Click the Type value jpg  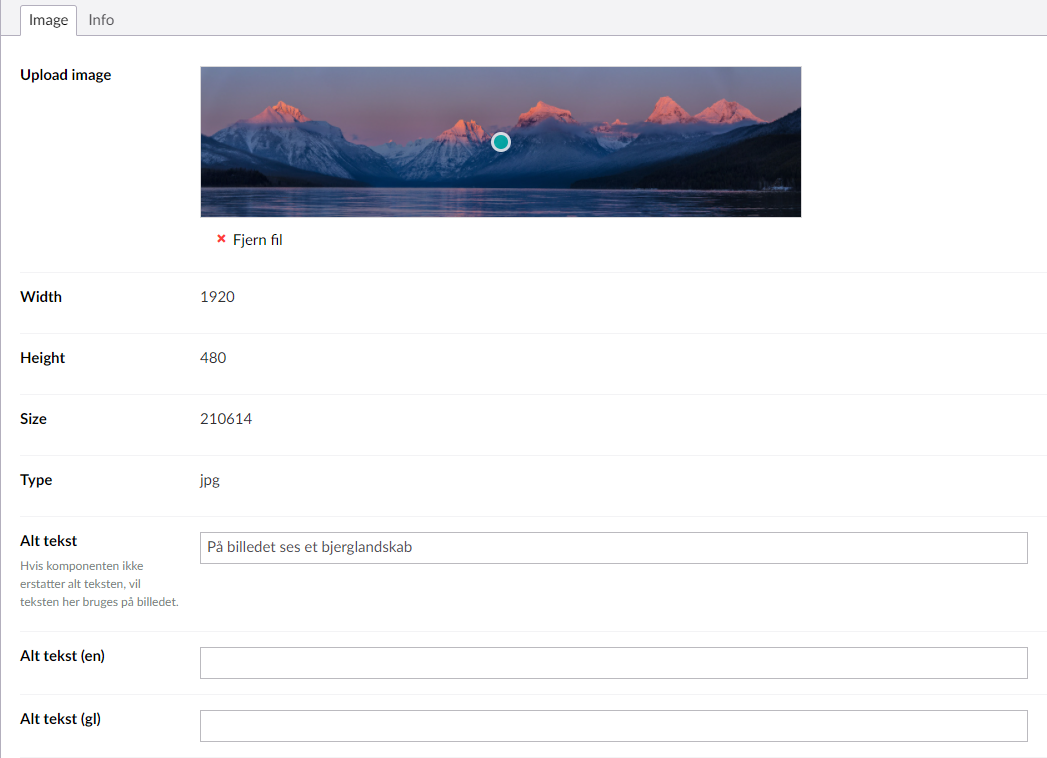210,480
